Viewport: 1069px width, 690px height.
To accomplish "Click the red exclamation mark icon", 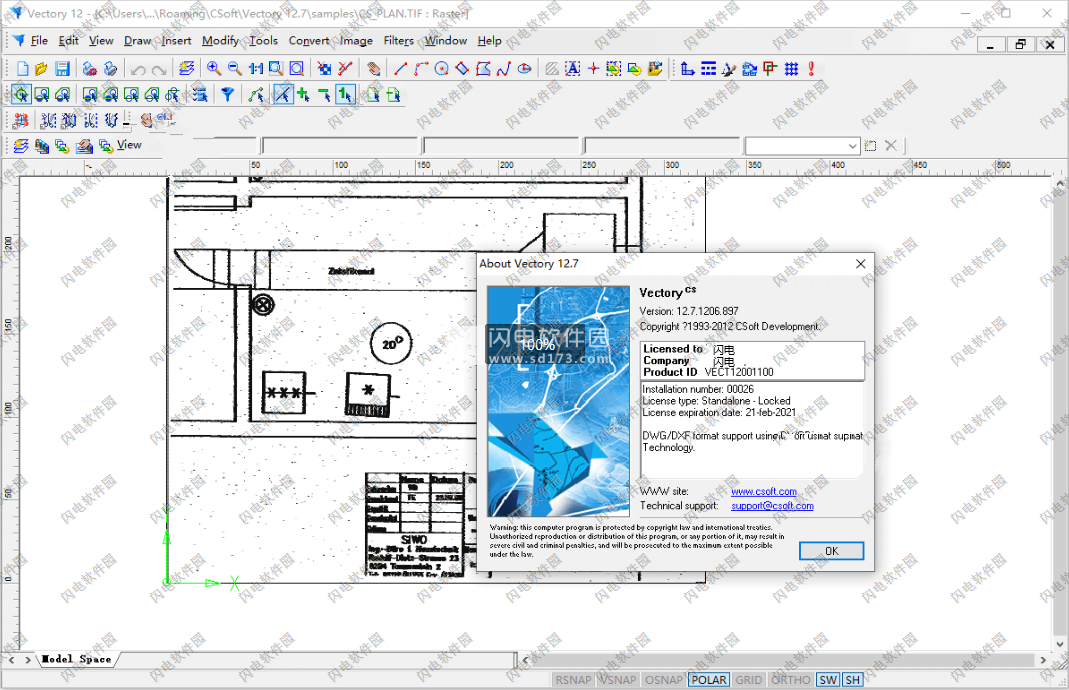I will click(x=811, y=69).
